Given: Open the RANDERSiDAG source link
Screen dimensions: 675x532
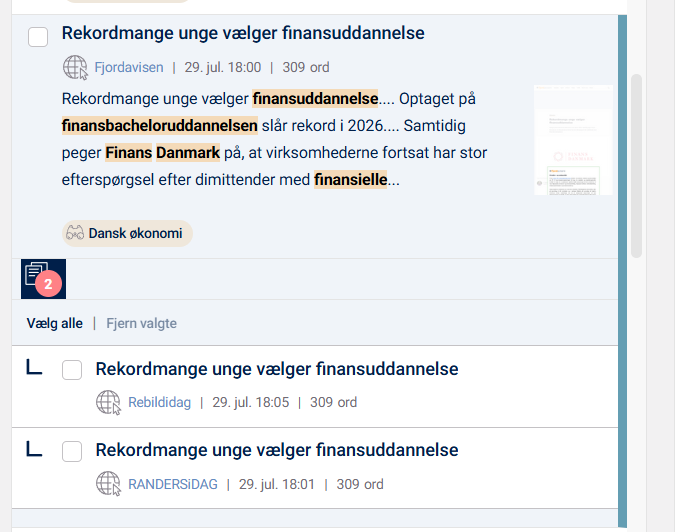Looking at the screenshot, I should pyautogui.click(x=173, y=484).
